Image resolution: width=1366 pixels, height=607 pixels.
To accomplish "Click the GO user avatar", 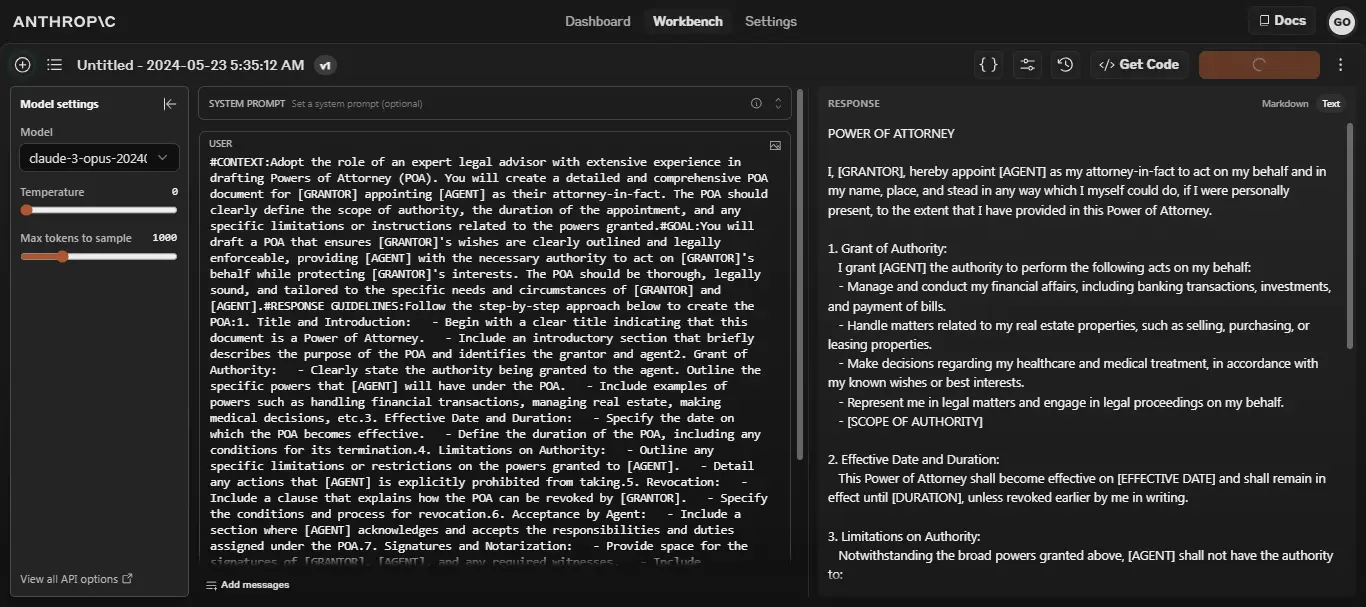I will (x=1341, y=21).
